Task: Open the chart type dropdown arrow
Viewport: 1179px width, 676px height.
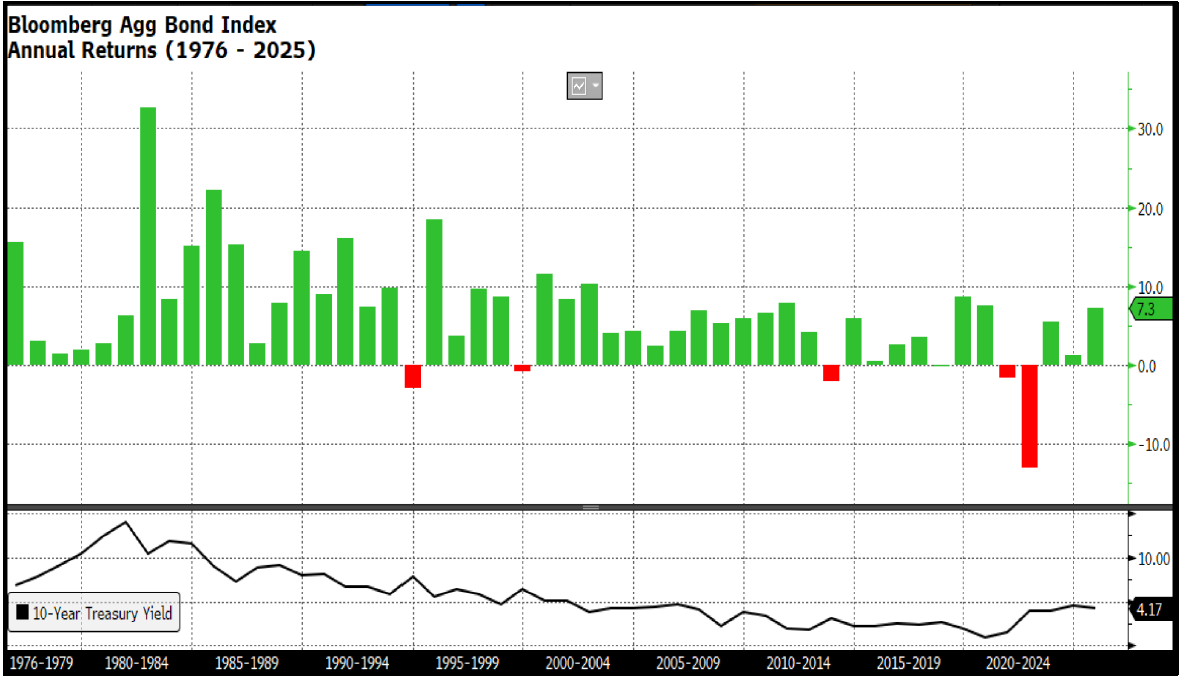Action: [596, 87]
